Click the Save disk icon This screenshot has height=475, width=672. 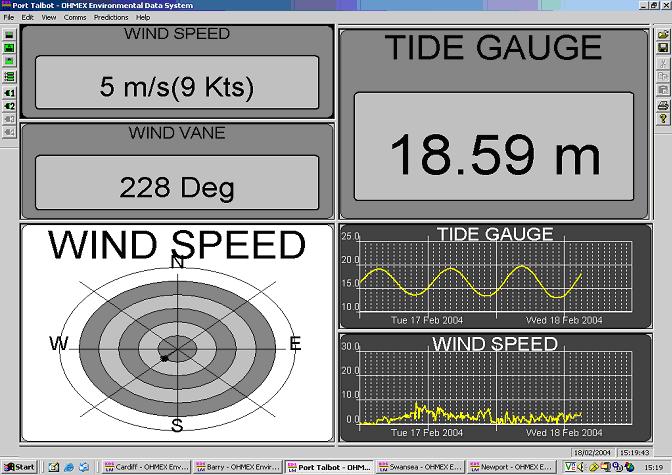663,48
